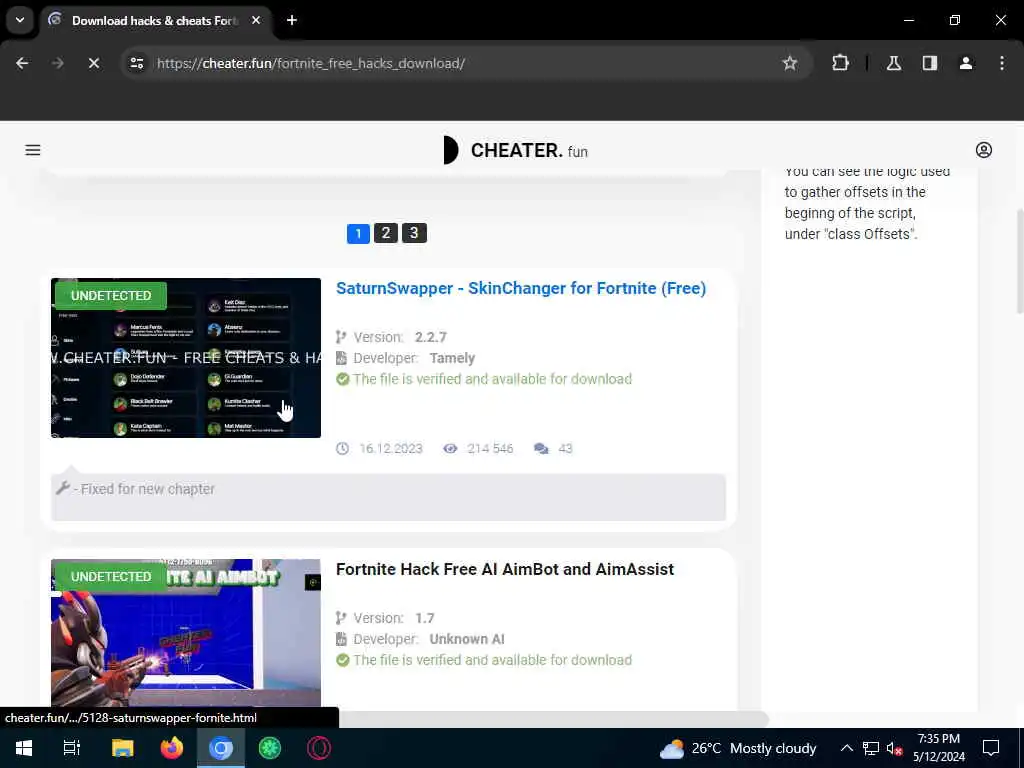
Task: Click the clock icon next to 16.12.2023
Action: [x=342, y=449]
